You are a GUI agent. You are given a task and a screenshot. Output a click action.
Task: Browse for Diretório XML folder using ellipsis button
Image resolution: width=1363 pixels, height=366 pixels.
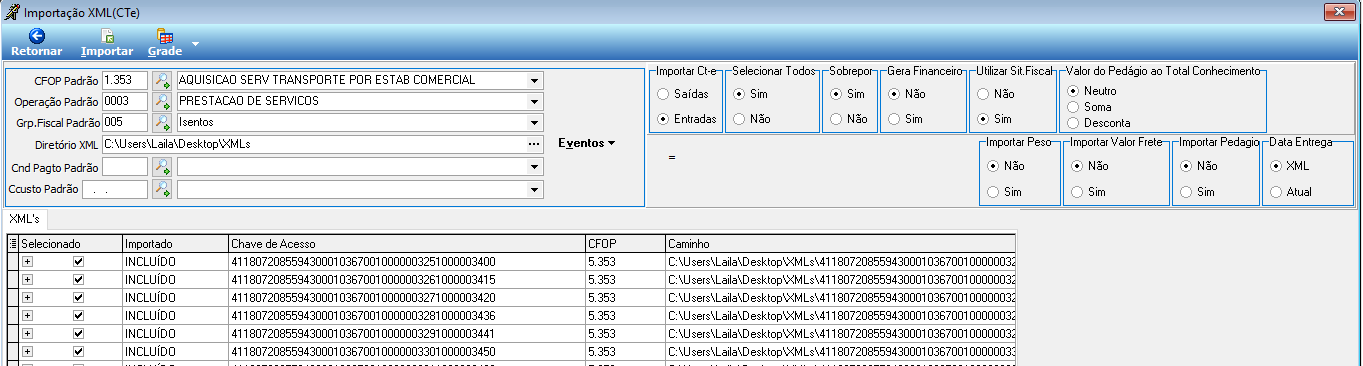534,144
